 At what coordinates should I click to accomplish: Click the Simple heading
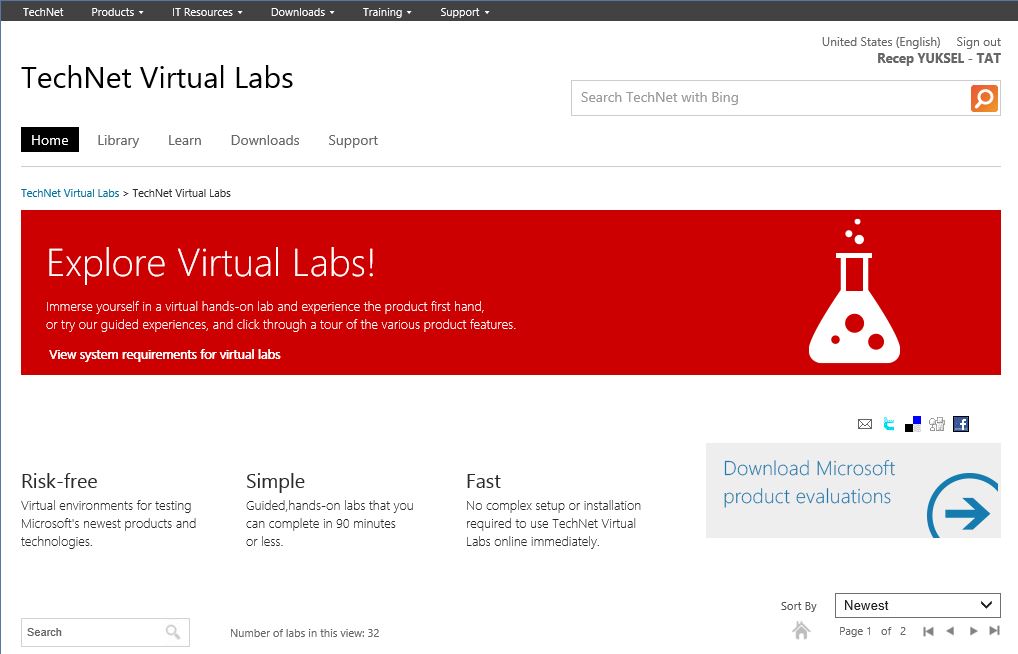point(275,481)
